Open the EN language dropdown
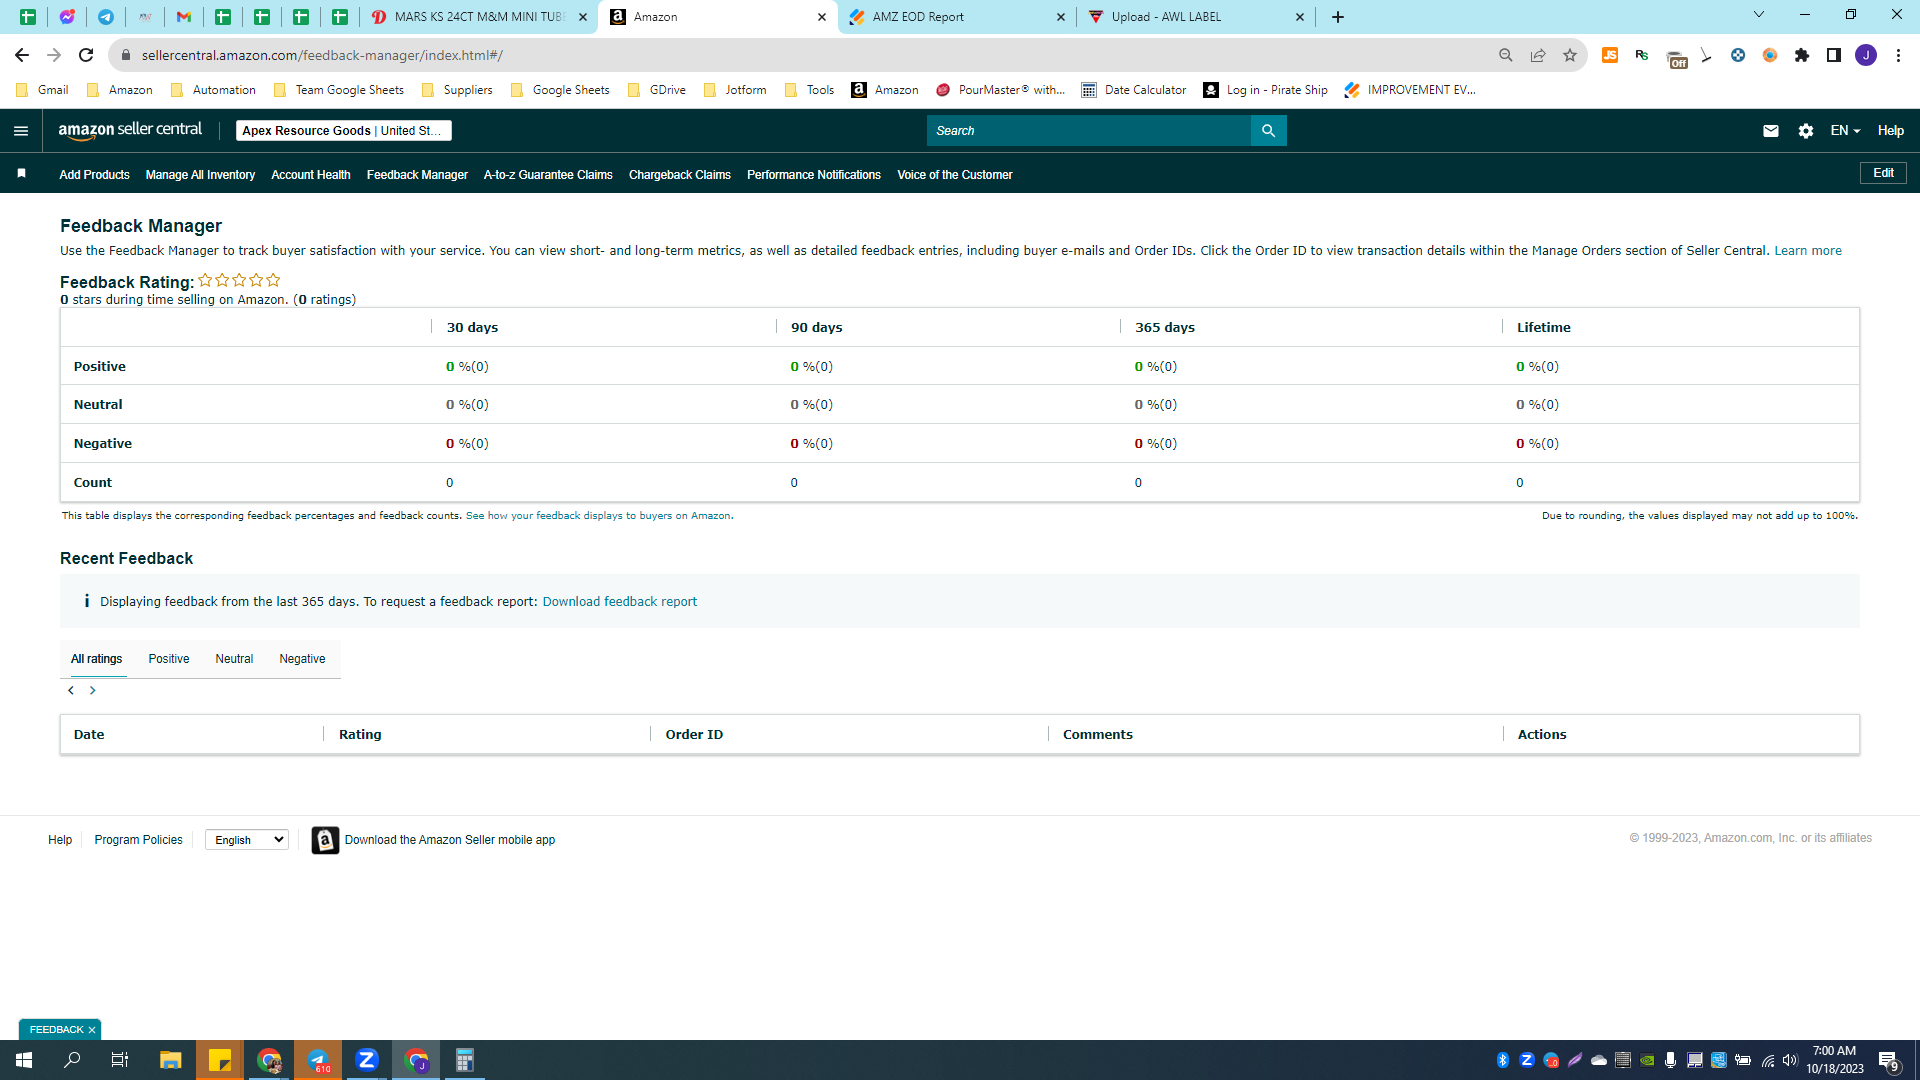 (x=1845, y=131)
